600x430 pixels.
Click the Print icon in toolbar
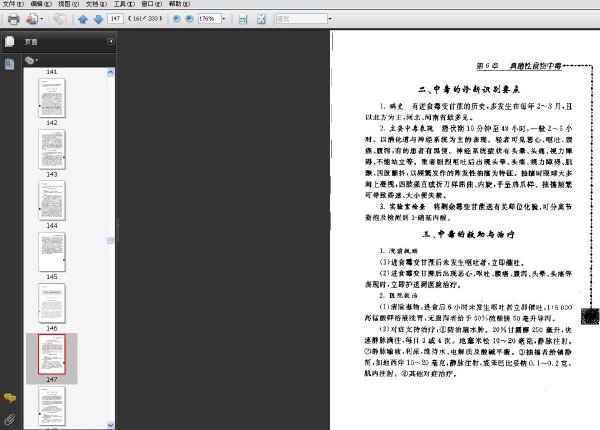click(13, 19)
